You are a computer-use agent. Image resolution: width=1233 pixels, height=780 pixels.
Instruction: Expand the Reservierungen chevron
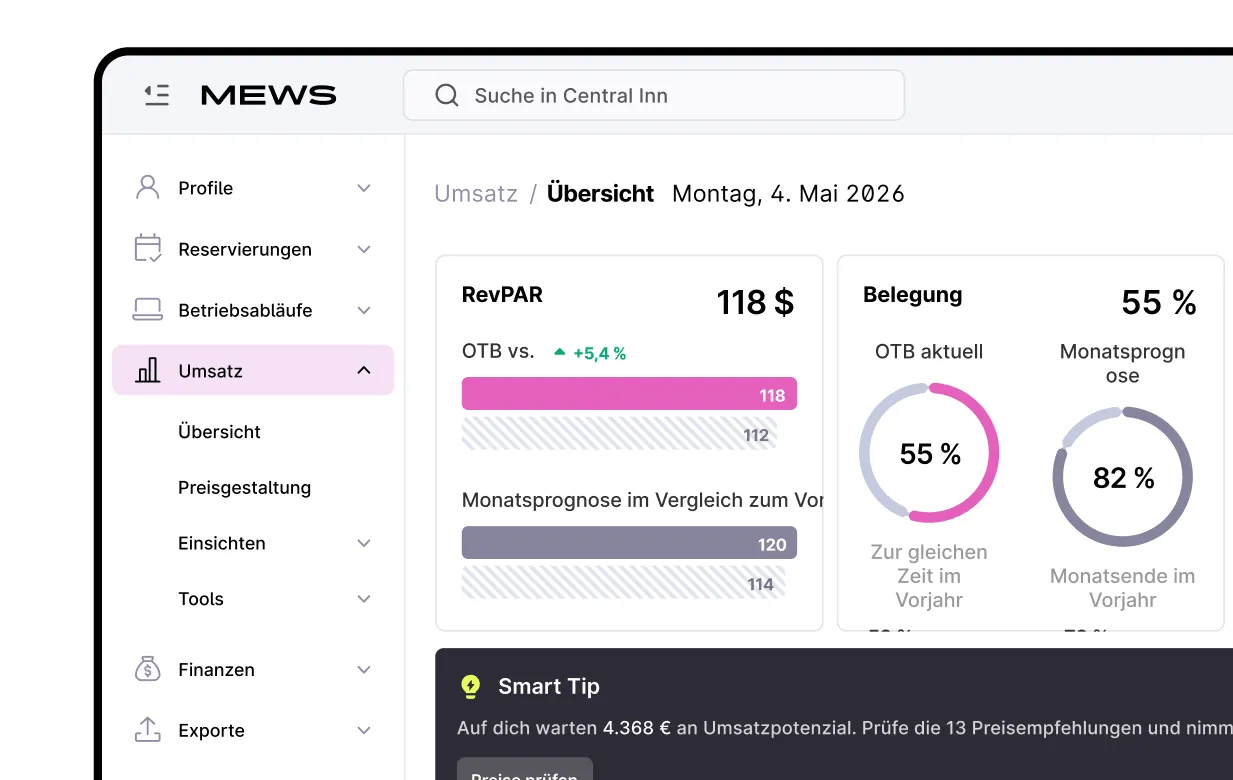coord(364,249)
